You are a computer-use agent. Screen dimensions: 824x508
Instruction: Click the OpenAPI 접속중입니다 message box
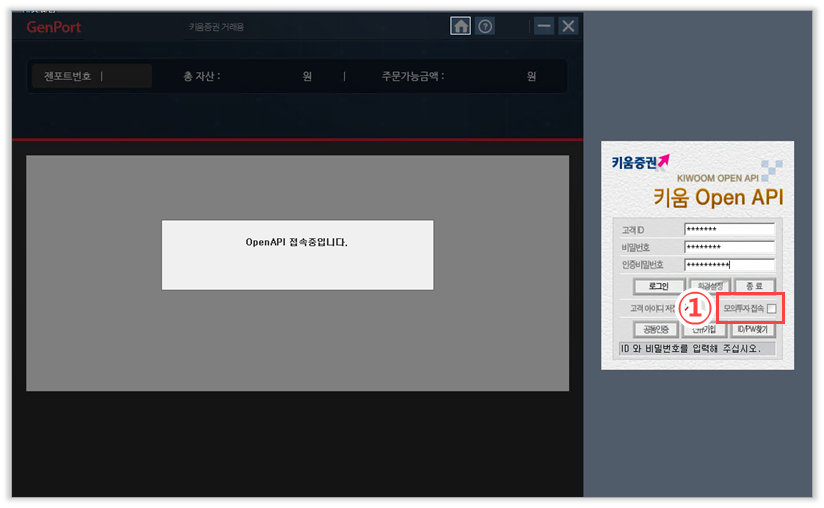pos(297,255)
